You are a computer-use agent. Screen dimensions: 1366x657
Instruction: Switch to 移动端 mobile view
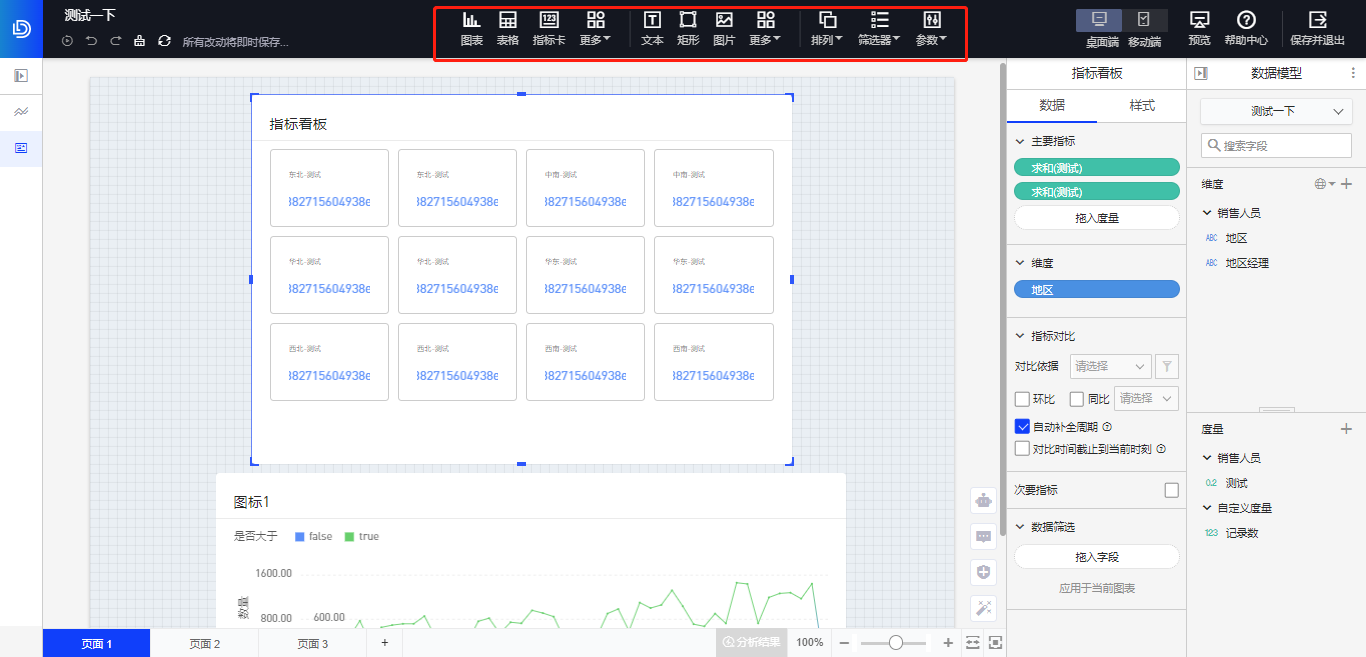click(x=1144, y=28)
